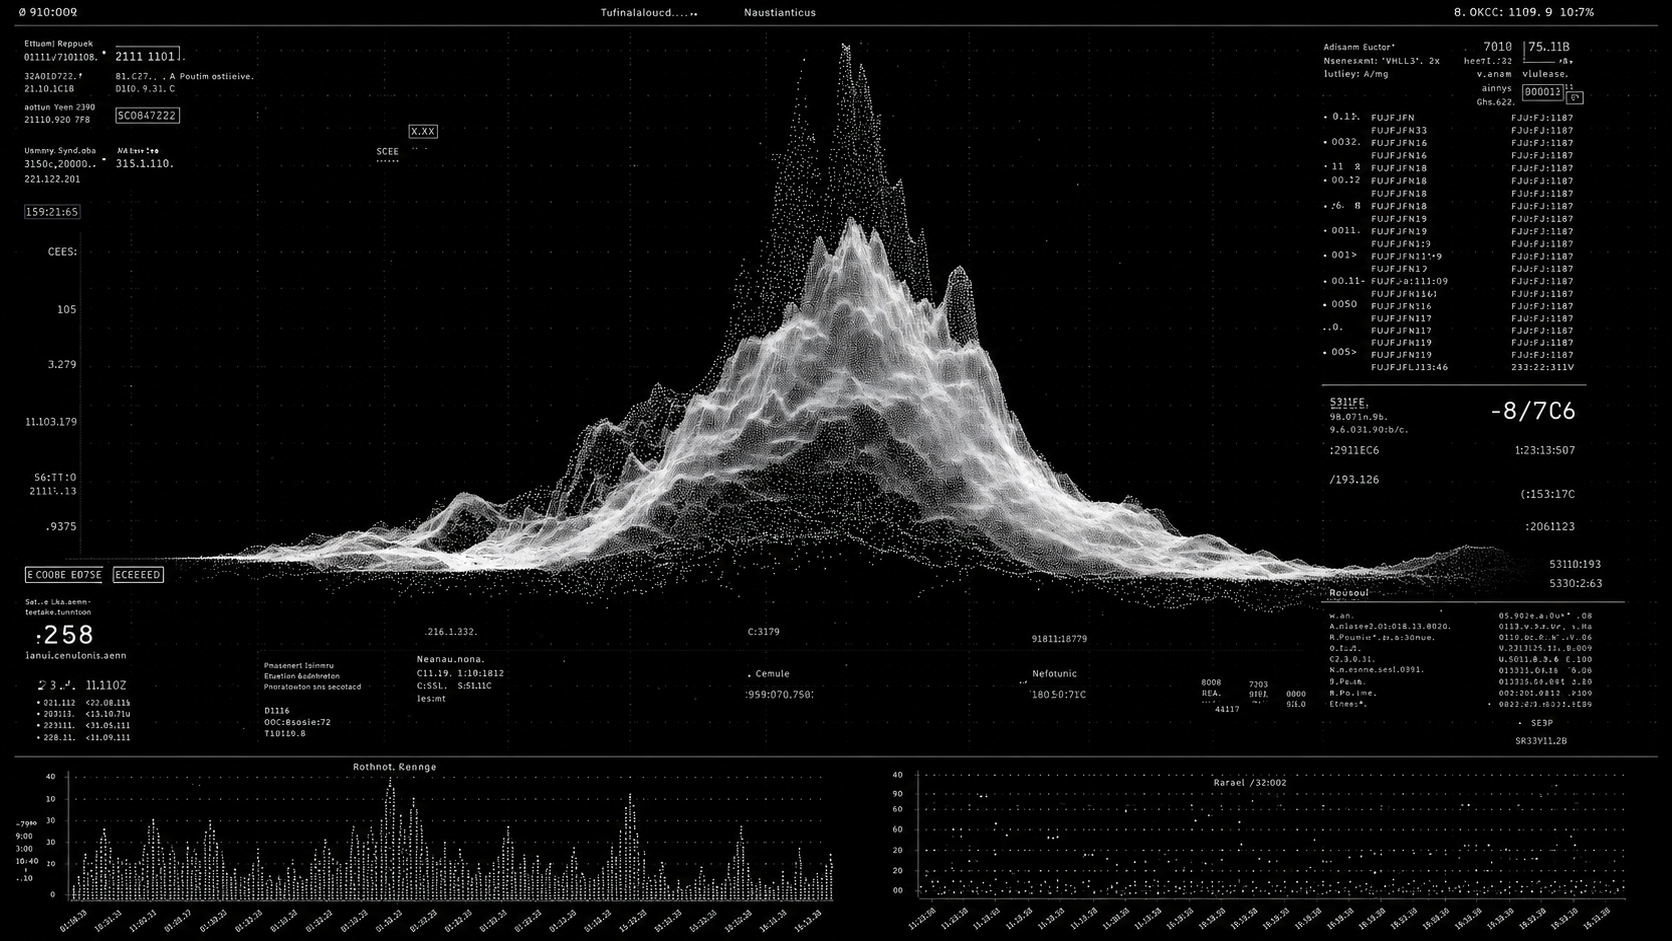The height and width of the screenshot is (941, 1672).
Task: Click the 3.279 axis value
Action: pyautogui.click(x=62, y=365)
